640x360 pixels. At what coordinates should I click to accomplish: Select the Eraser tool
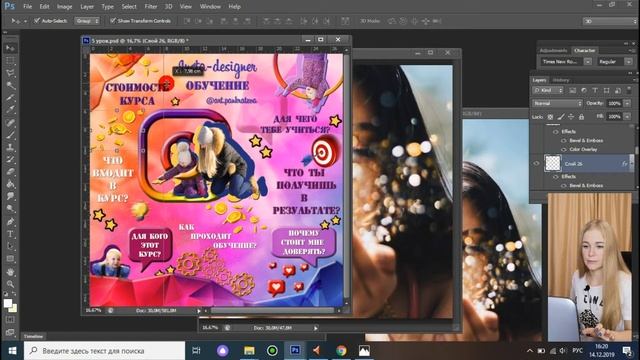point(10,172)
